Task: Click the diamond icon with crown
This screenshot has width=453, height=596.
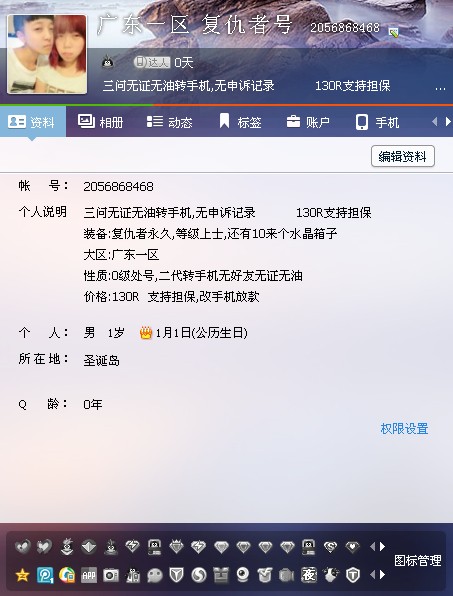Action: (x=176, y=547)
